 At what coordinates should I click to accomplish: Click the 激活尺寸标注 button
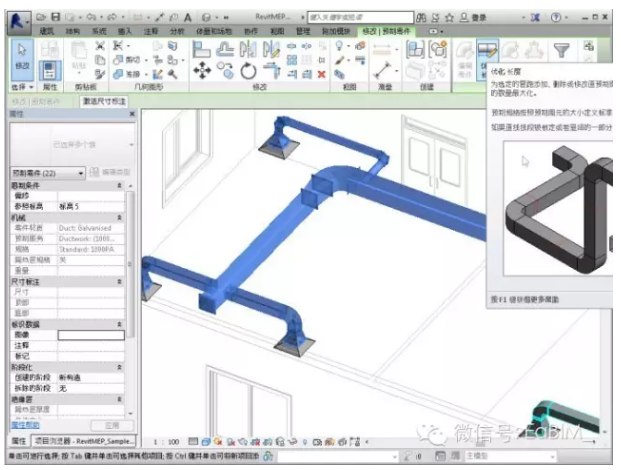(104, 101)
